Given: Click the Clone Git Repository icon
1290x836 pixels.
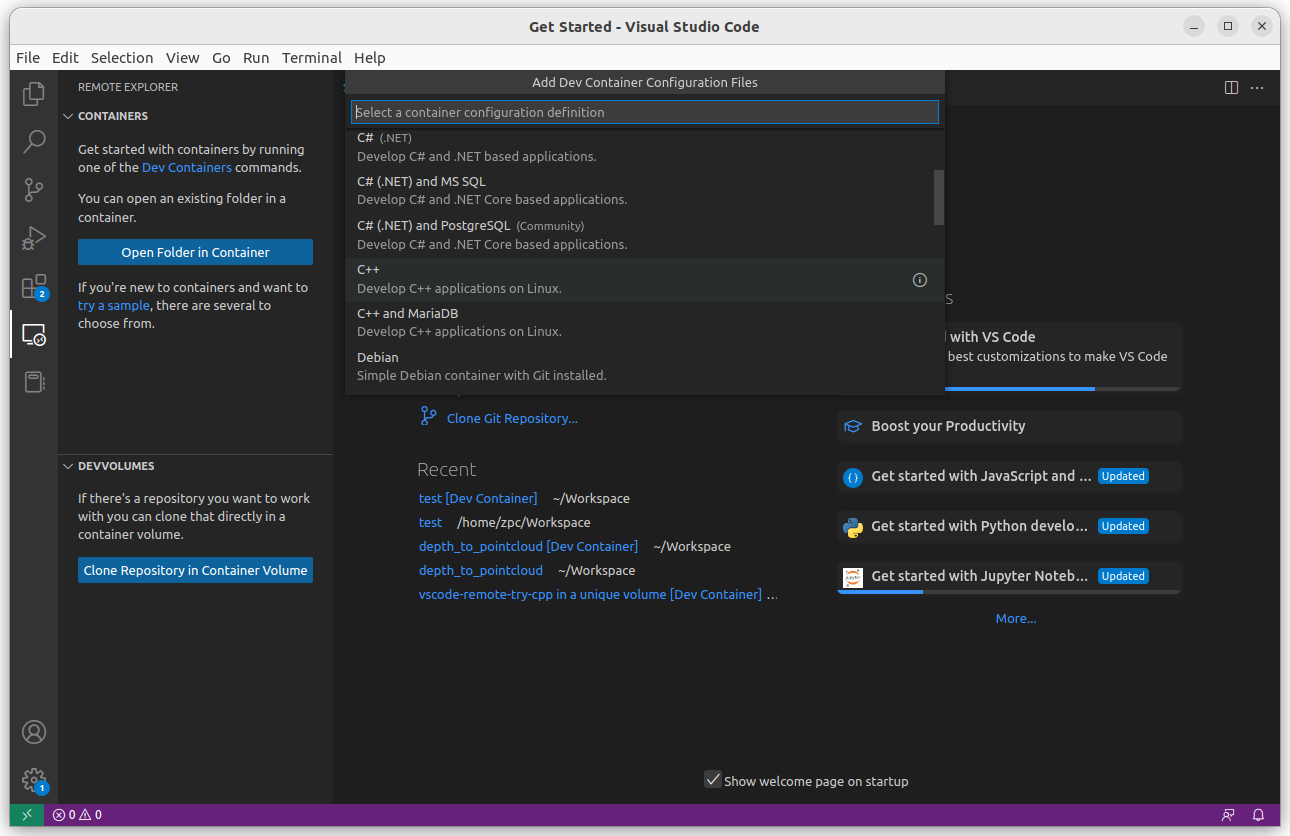Looking at the screenshot, I should point(429,417).
